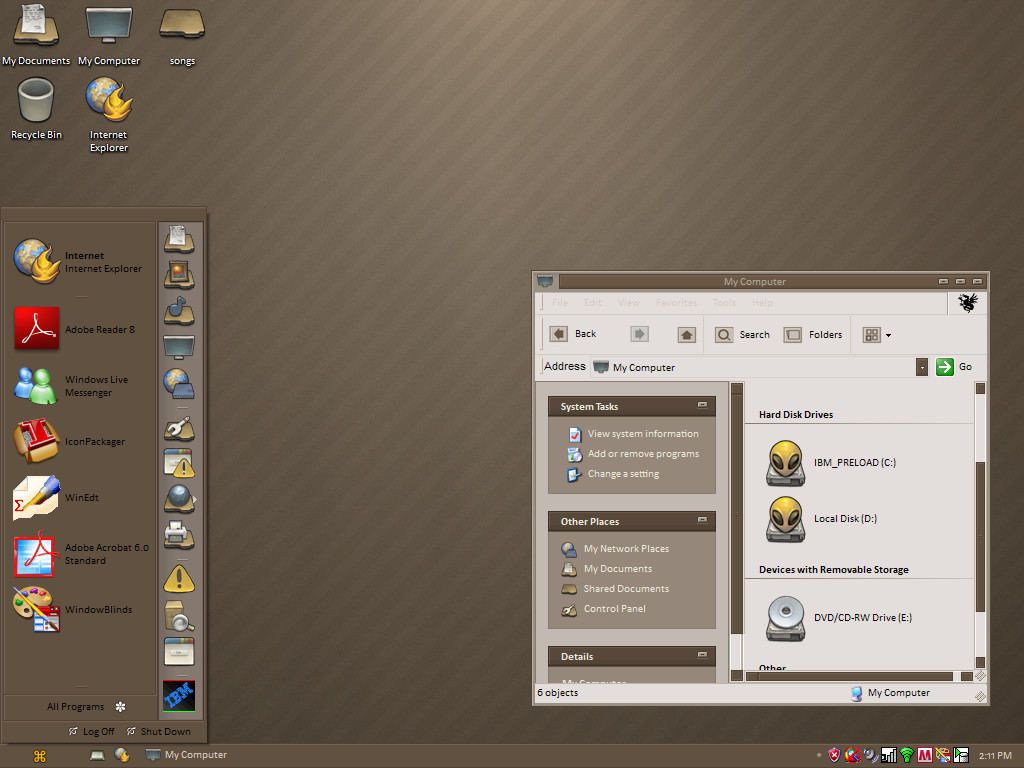Click the start button on the taskbar

pyautogui.click(x=39, y=756)
